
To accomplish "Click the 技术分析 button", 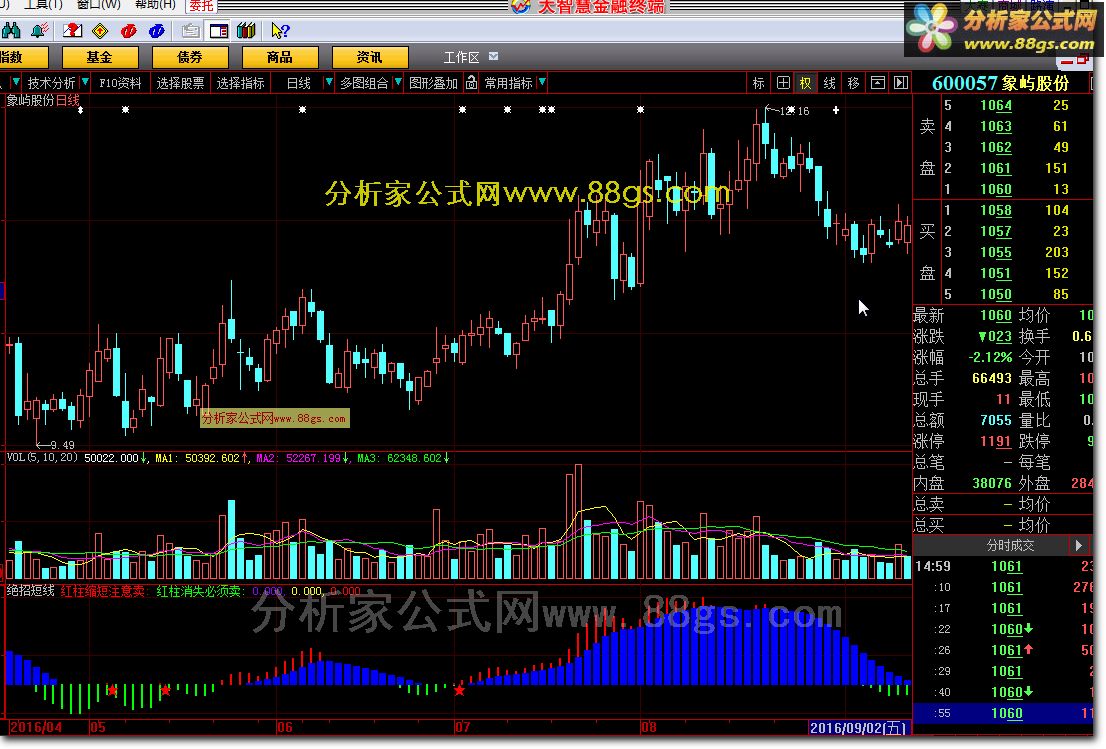I will pos(51,83).
